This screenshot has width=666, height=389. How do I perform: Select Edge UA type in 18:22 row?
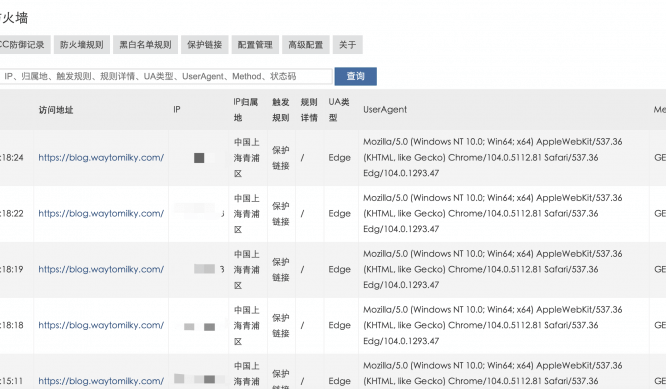point(339,214)
